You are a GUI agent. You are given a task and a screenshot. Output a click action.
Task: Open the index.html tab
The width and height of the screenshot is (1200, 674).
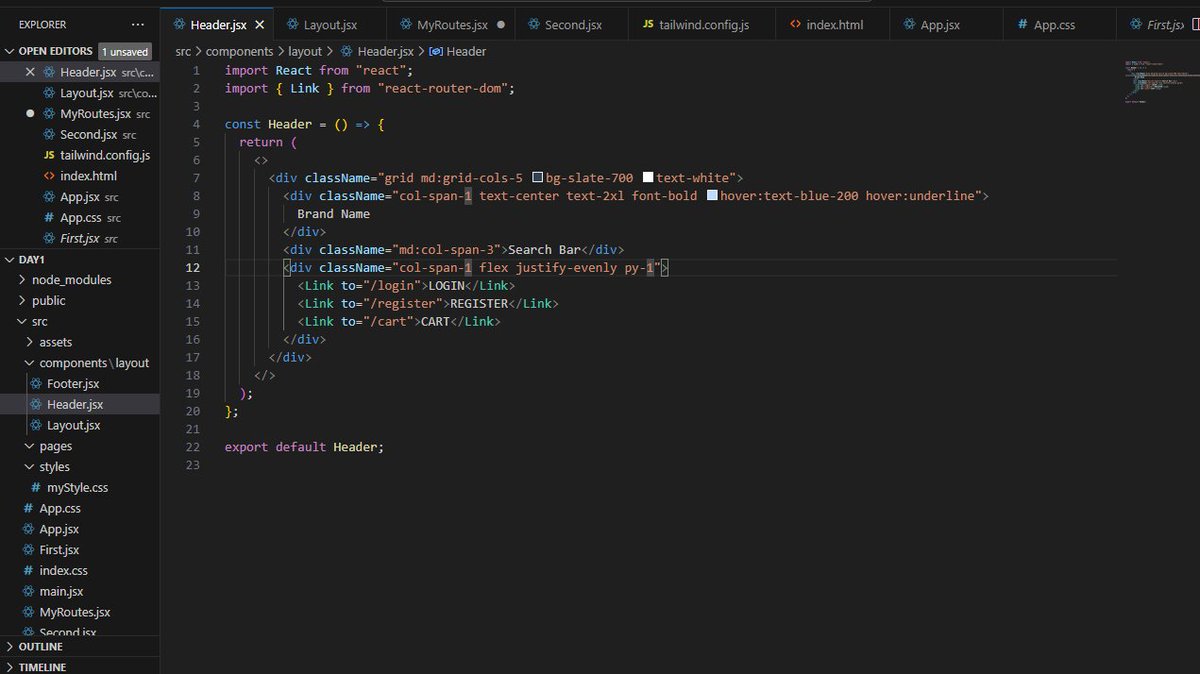click(x=834, y=24)
